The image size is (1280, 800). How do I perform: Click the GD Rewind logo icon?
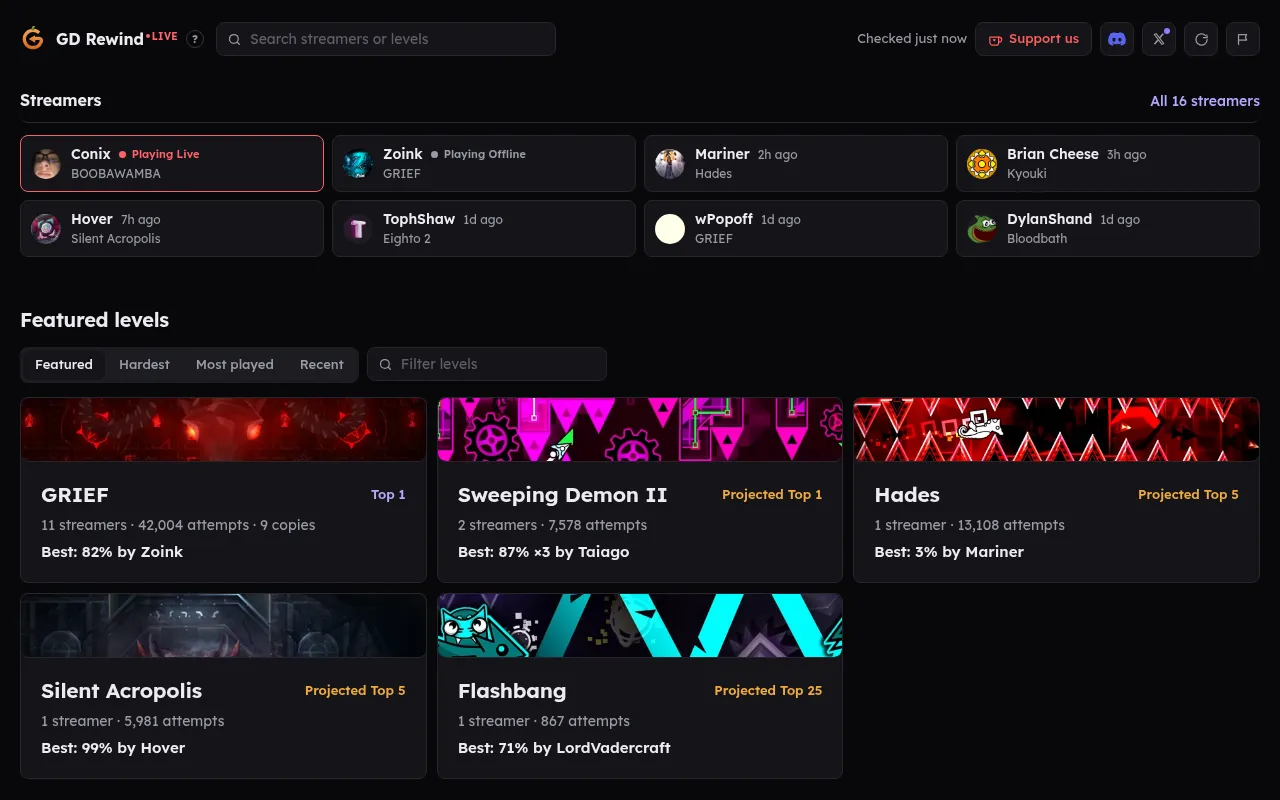[x=33, y=39]
